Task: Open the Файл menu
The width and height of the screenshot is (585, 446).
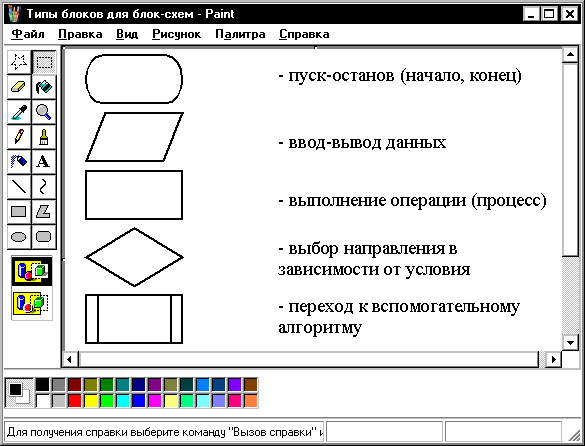Action: pos(28,34)
